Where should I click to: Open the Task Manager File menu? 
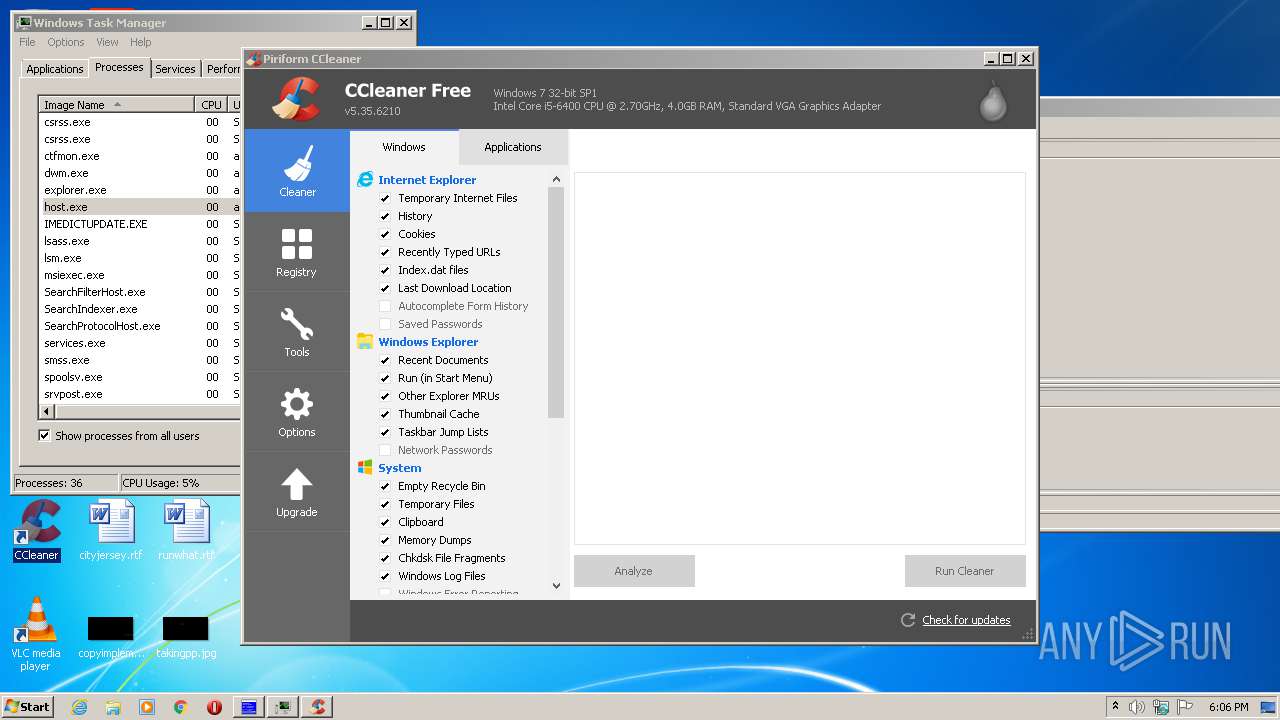[27, 42]
